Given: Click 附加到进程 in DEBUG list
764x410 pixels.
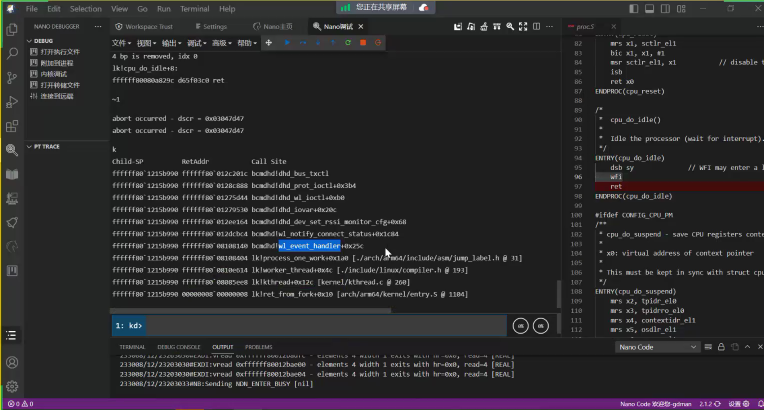Looking at the screenshot, I should click(57, 63).
